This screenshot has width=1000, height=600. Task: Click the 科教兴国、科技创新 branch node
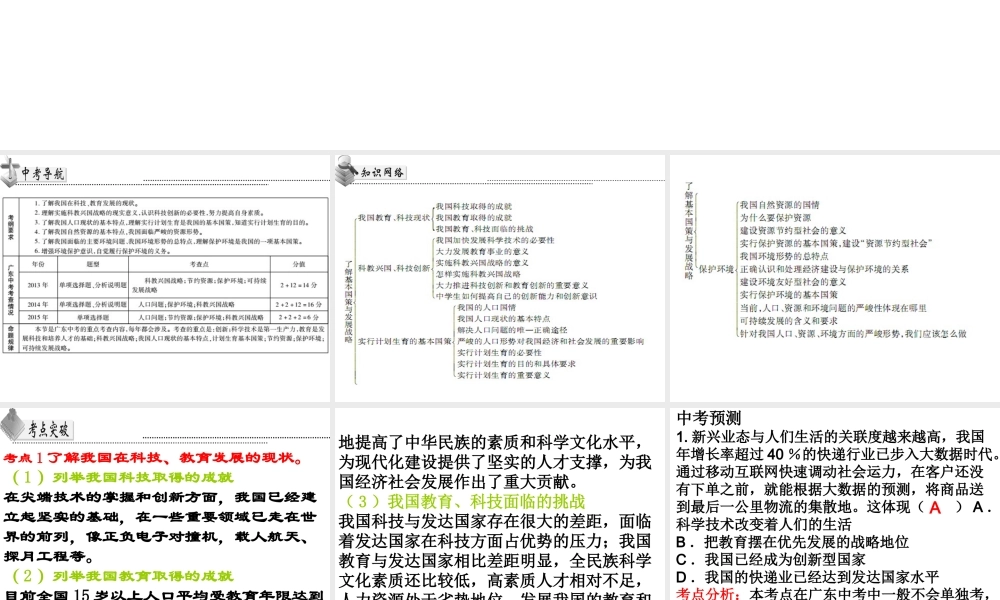[x=393, y=268]
